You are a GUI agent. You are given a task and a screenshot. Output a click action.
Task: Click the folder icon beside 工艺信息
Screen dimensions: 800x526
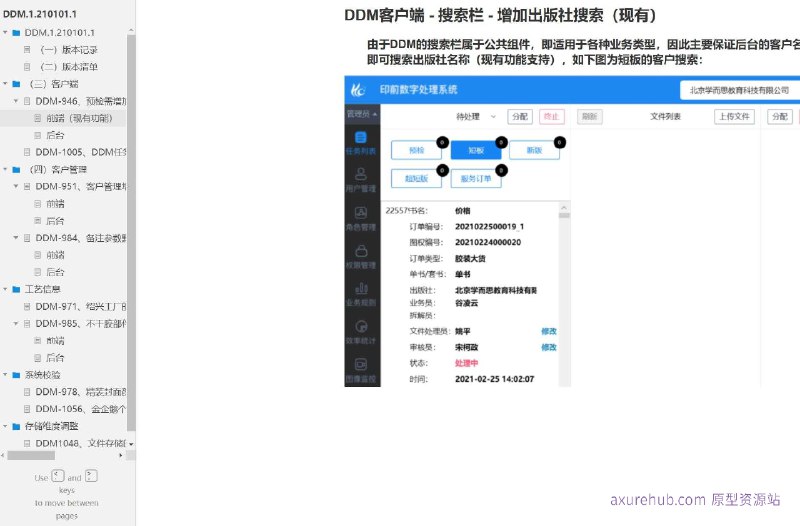point(16,289)
